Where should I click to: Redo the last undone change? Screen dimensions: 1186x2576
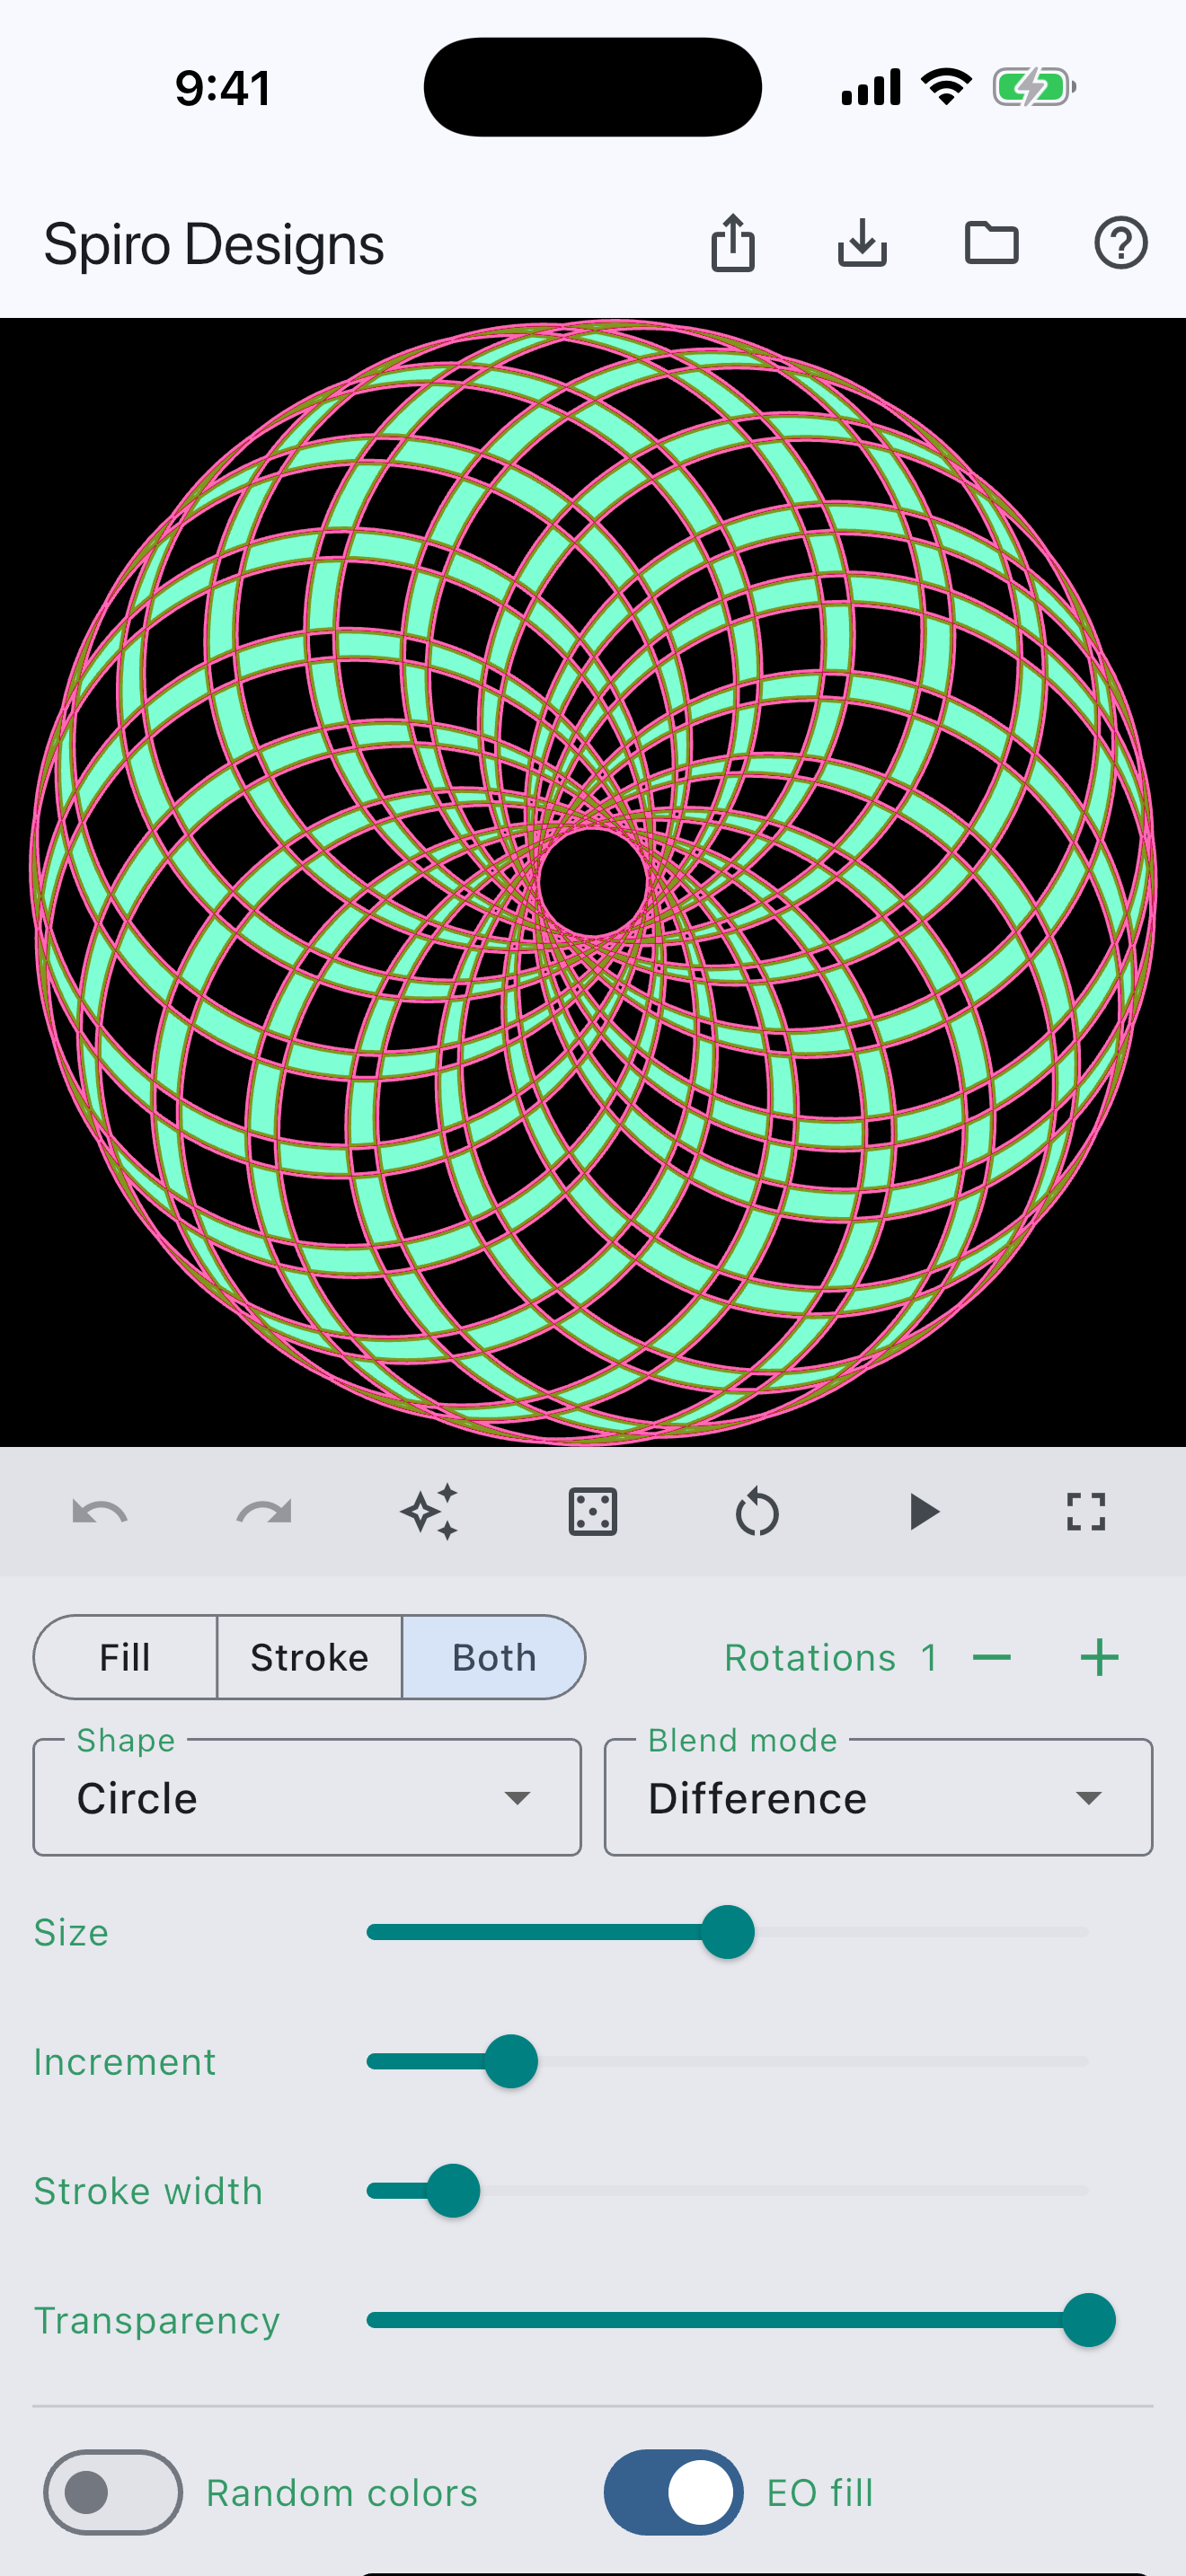[x=264, y=1511]
